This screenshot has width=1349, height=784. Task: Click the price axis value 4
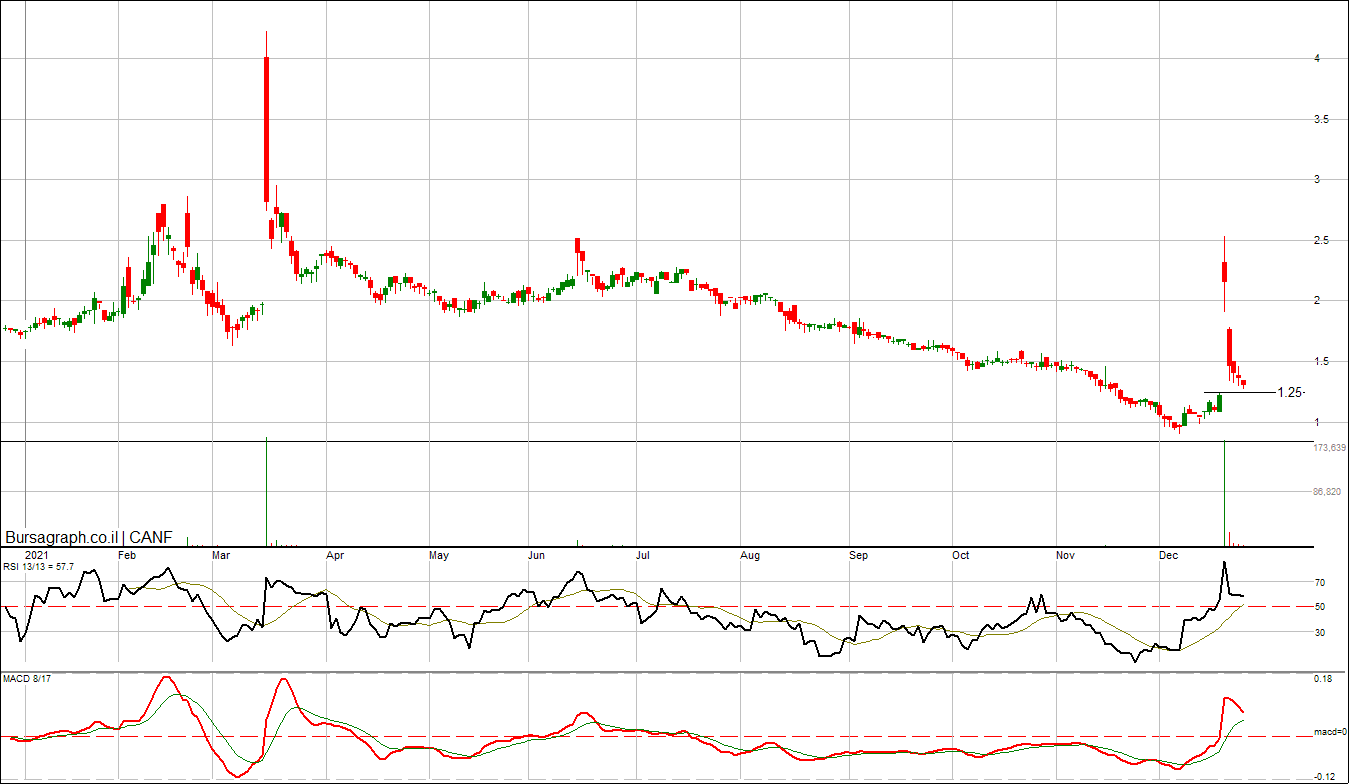[1318, 59]
